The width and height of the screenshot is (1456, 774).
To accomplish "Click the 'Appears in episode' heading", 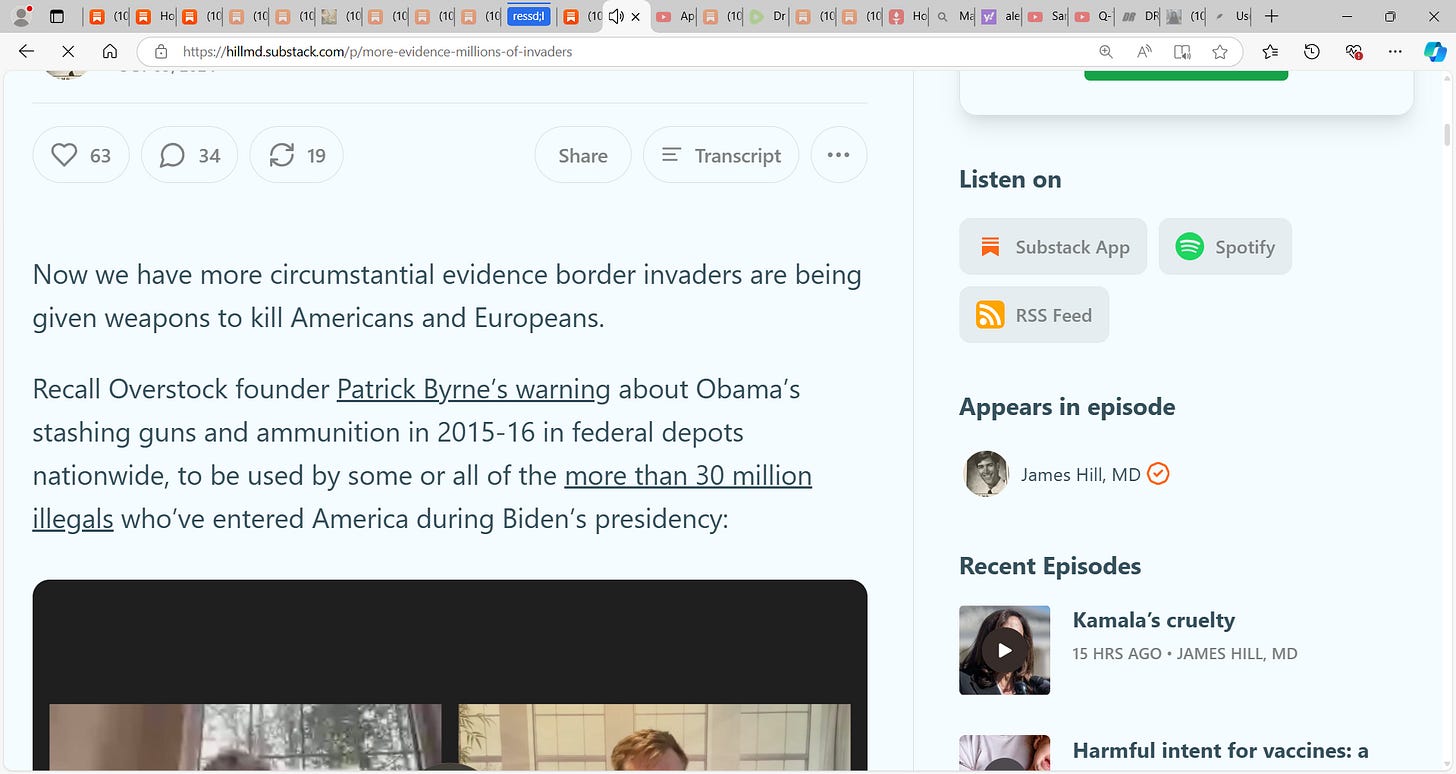I will pos(1067,406).
